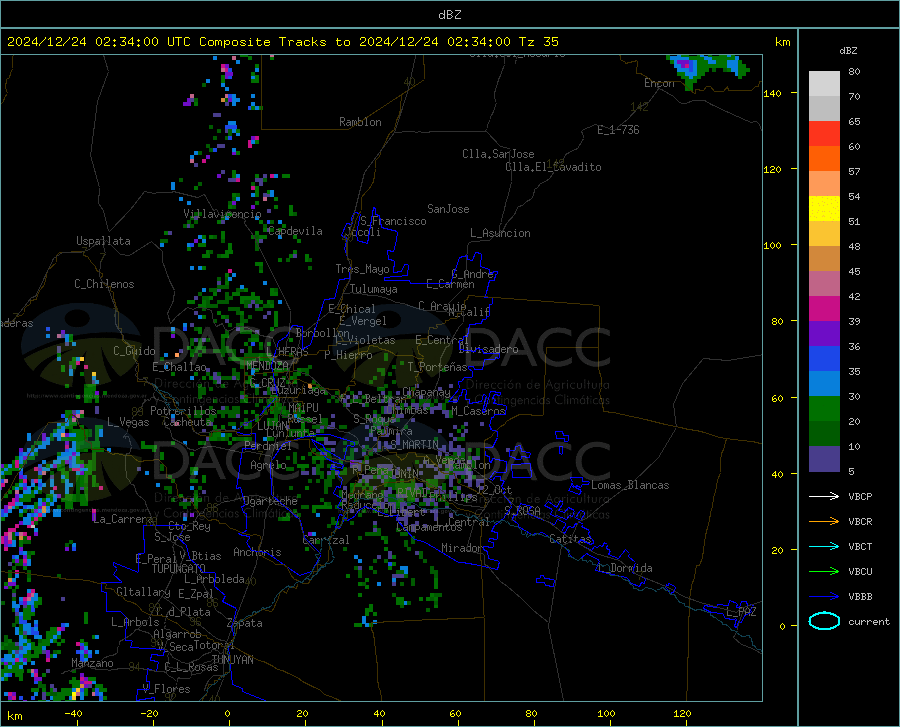Screen dimensions: 900x727
Task: Click the composite tracks timestamp header text
Action: [282, 42]
